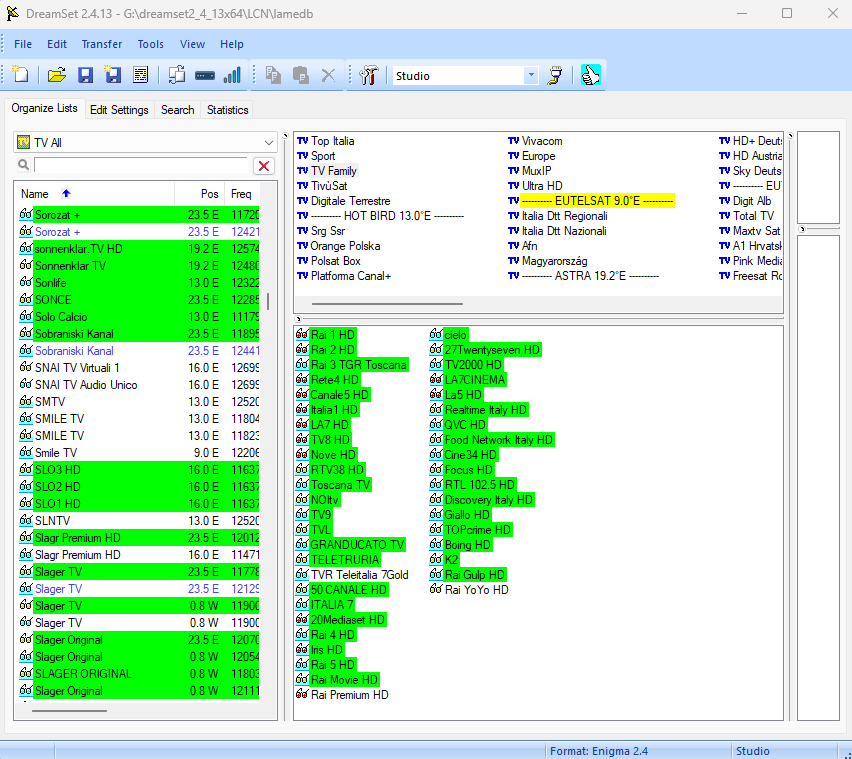
Task: Open the Studio profile dropdown
Action: 531,76
